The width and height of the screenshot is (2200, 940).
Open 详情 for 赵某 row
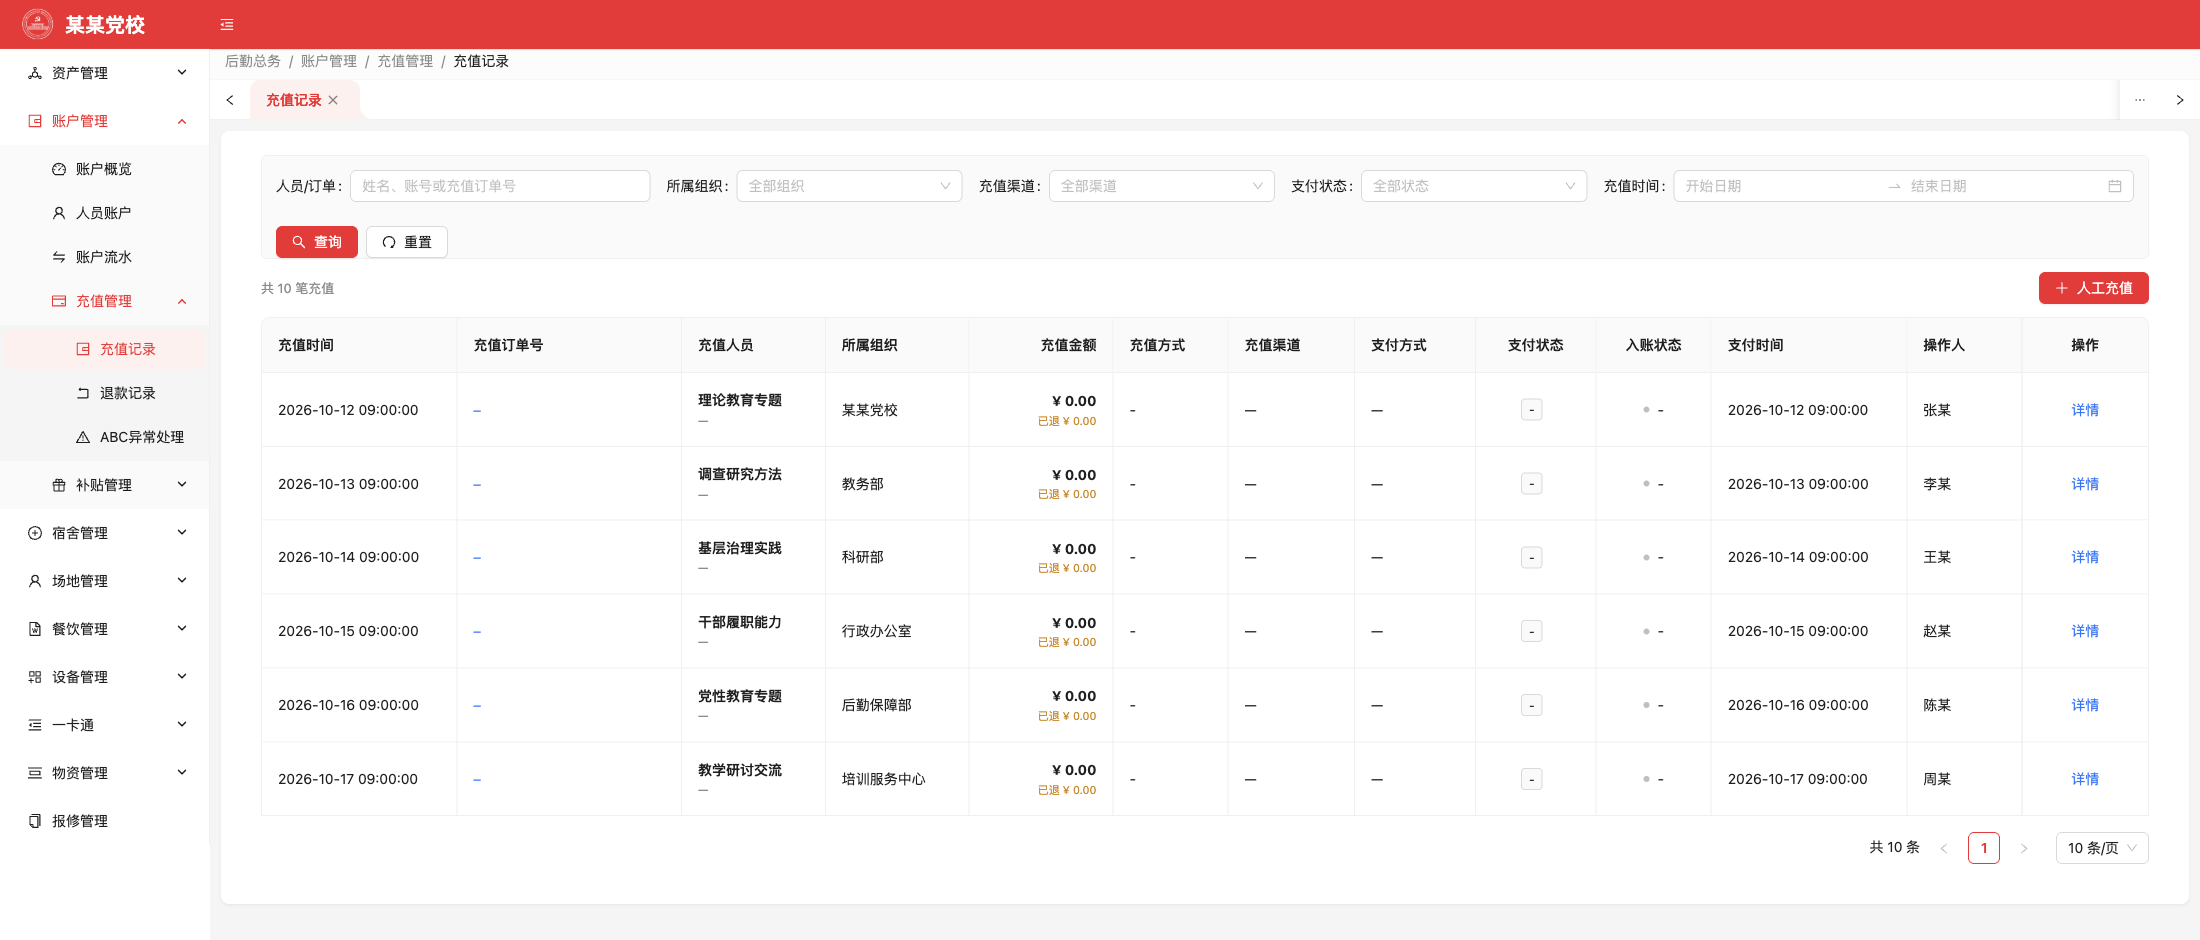point(2085,631)
